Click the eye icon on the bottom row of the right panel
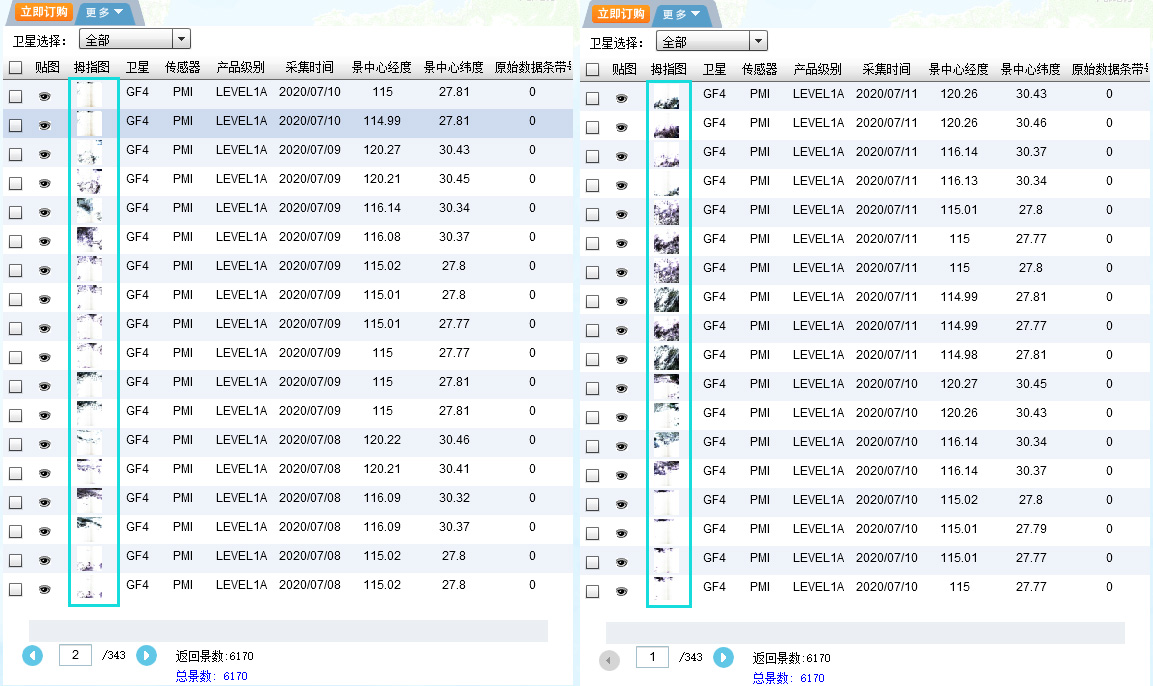Screen dimensions: 1153x686 pos(621,587)
